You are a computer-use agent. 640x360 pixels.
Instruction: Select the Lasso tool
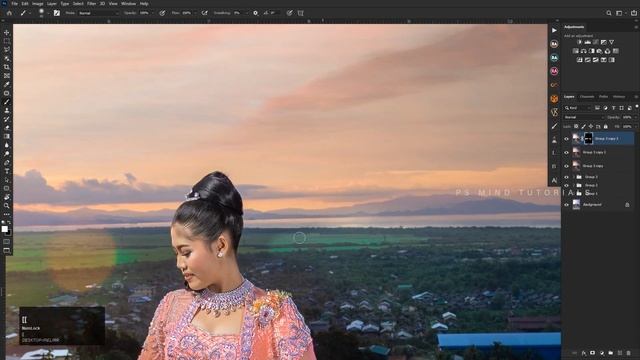tap(7, 49)
